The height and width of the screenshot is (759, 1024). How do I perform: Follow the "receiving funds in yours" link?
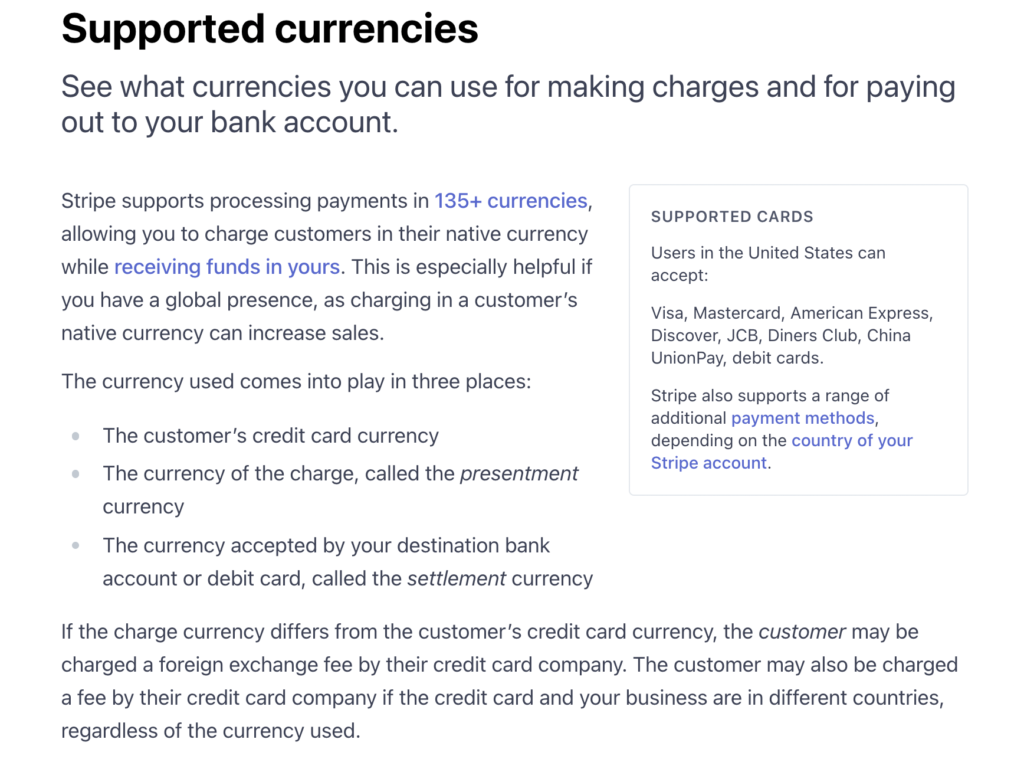click(x=227, y=267)
